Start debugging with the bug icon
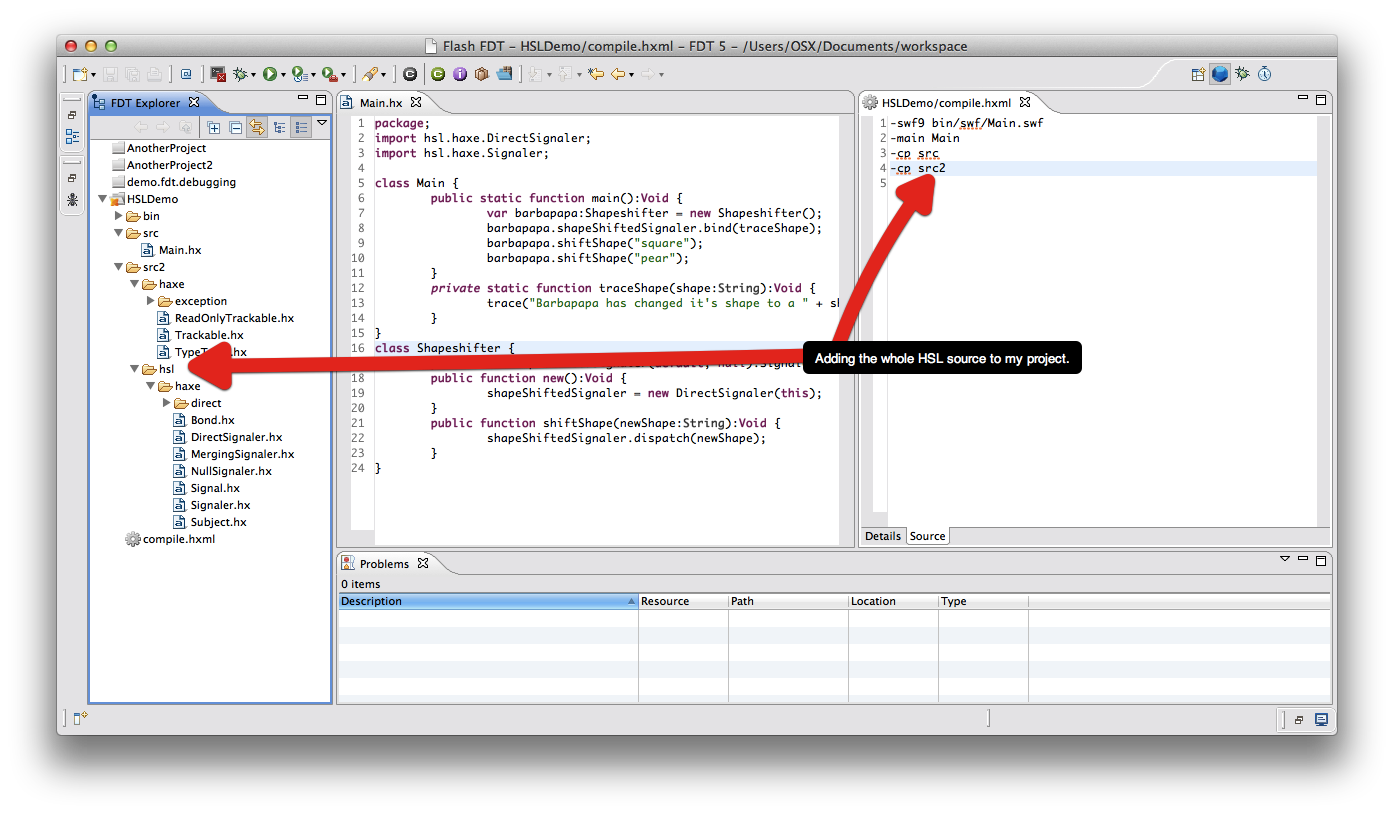Screen dimensions: 1394x814 pyautogui.click(x=240, y=74)
